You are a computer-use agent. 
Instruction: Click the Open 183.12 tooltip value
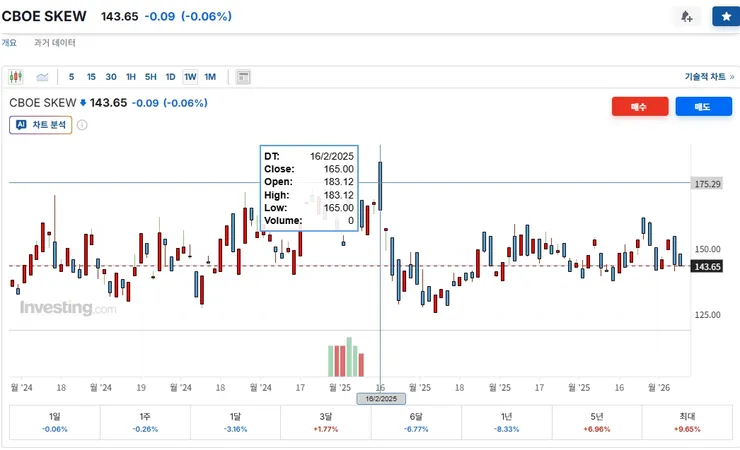pyautogui.click(x=338, y=182)
